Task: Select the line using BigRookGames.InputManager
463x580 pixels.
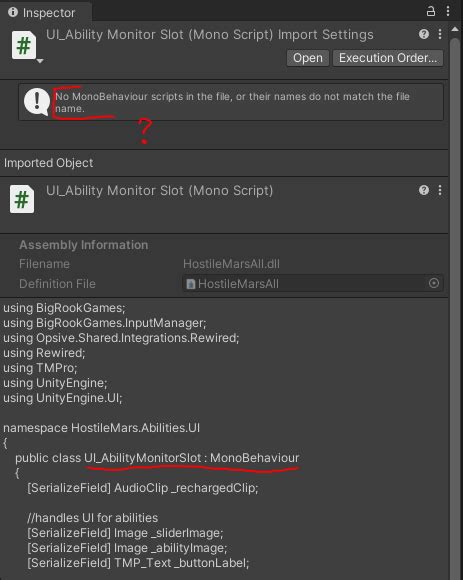Action: [x=105, y=323]
